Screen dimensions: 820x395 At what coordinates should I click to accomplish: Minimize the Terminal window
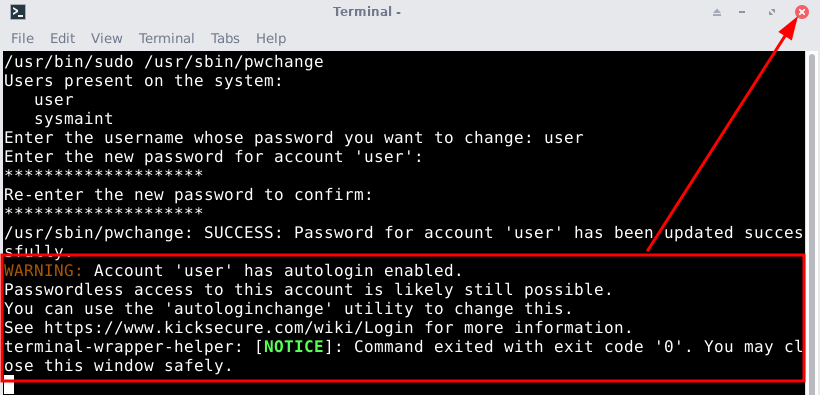[742, 12]
